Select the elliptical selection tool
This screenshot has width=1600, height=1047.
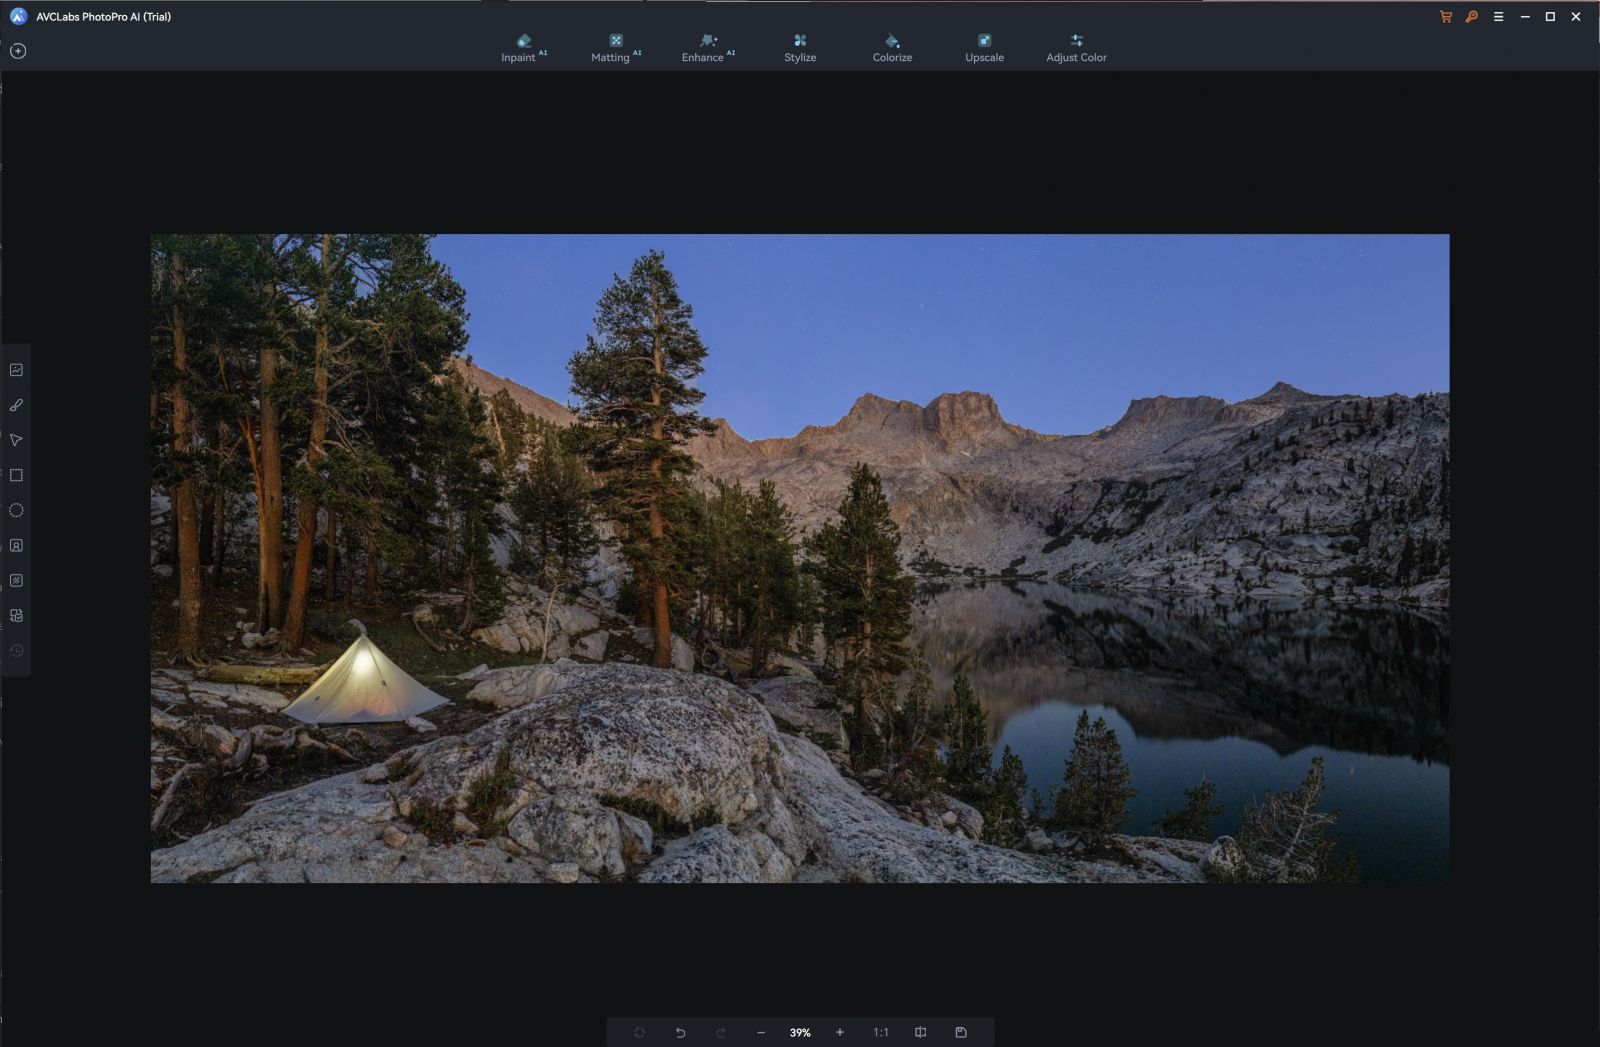(16, 510)
